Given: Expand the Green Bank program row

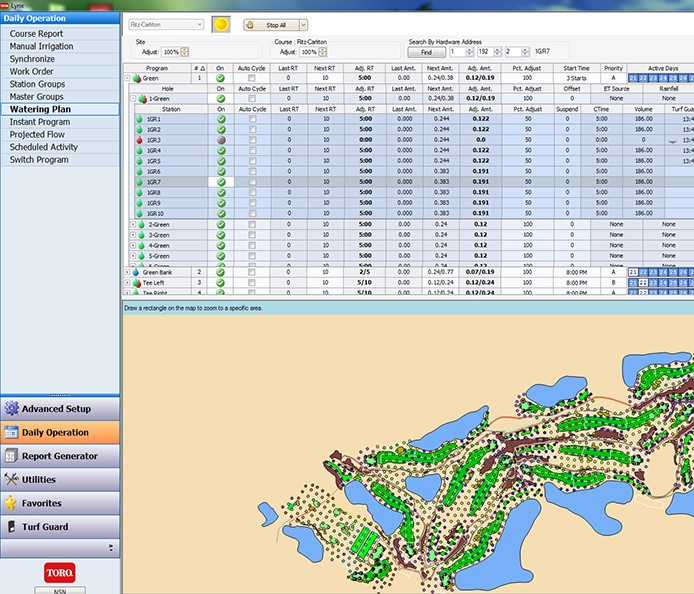Looking at the screenshot, I should (127, 272).
